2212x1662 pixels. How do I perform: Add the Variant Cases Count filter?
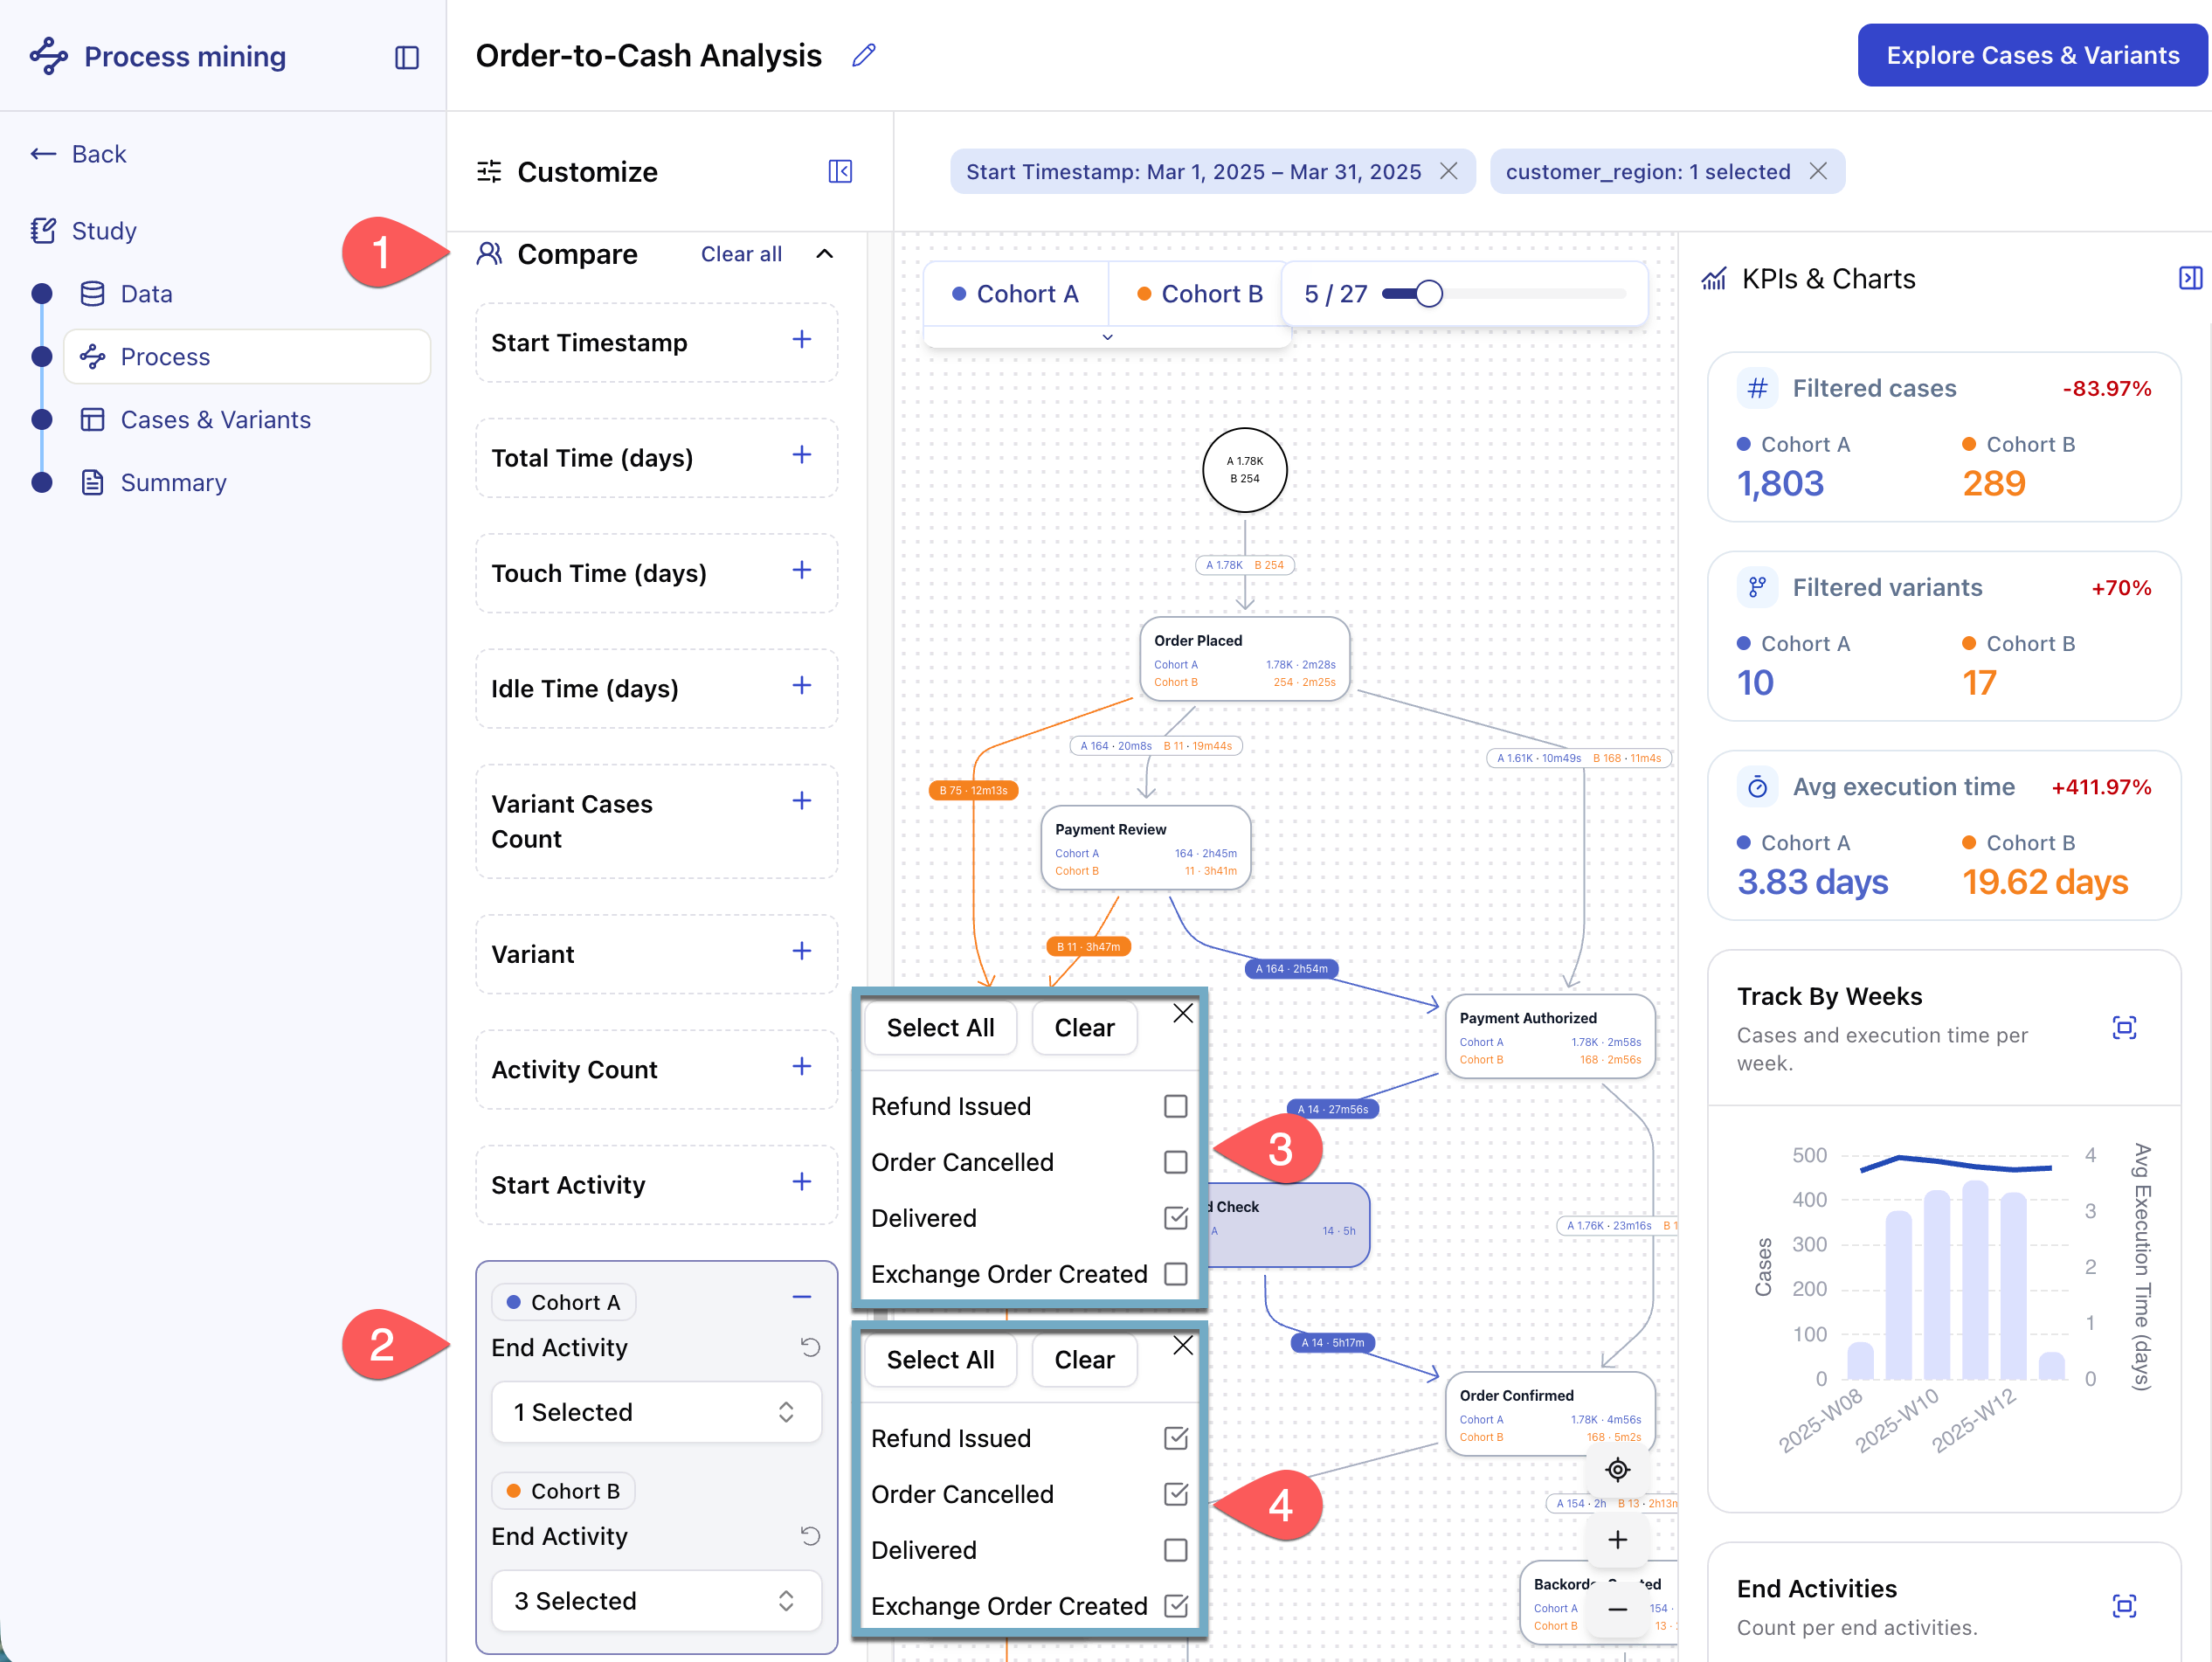(801, 801)
